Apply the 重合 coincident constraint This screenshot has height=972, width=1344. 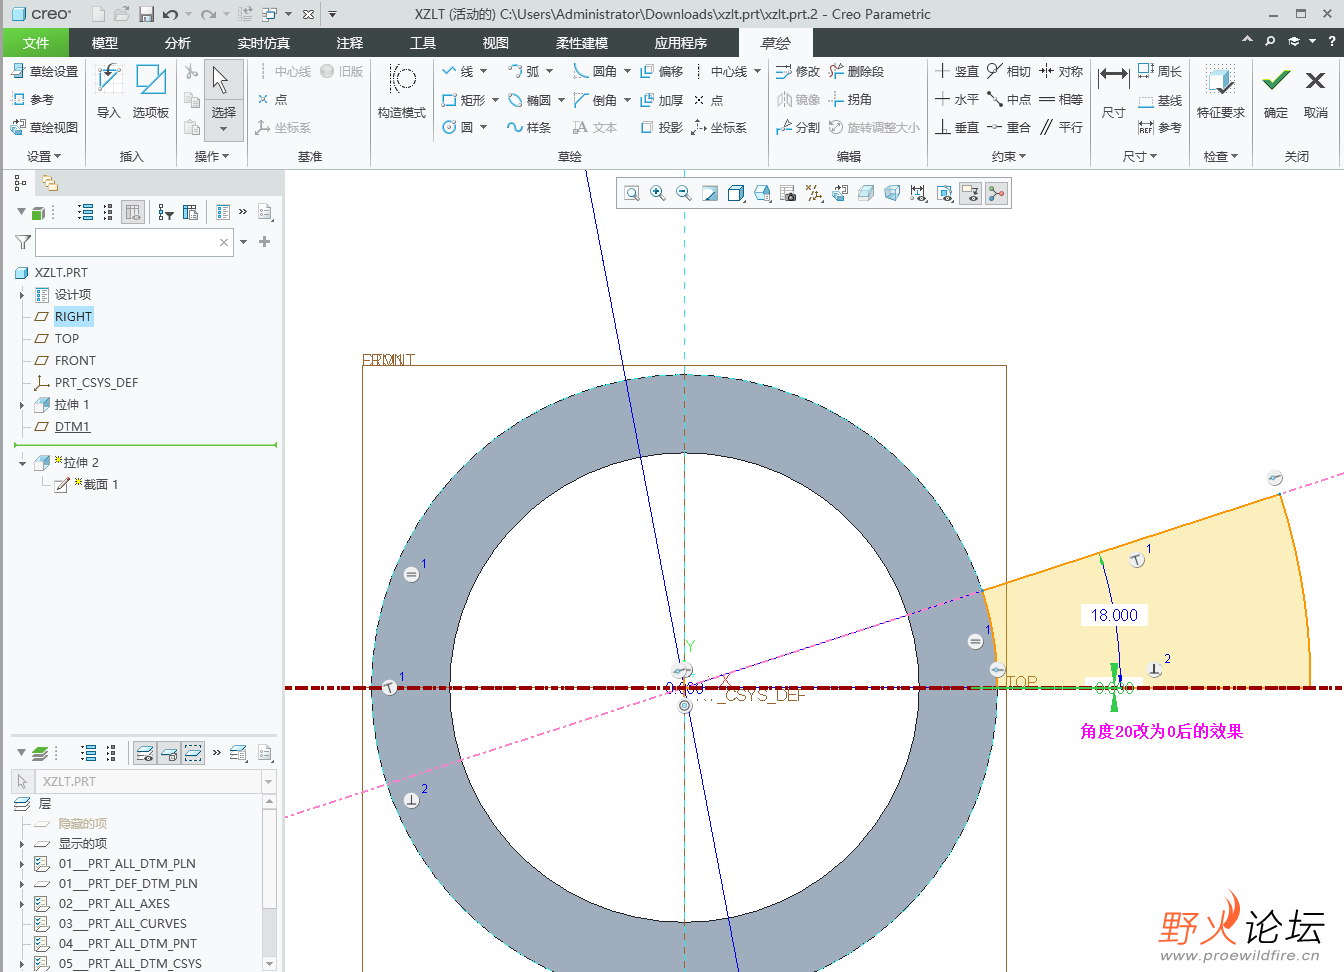pyautogui.click(x=1008, y=128)
